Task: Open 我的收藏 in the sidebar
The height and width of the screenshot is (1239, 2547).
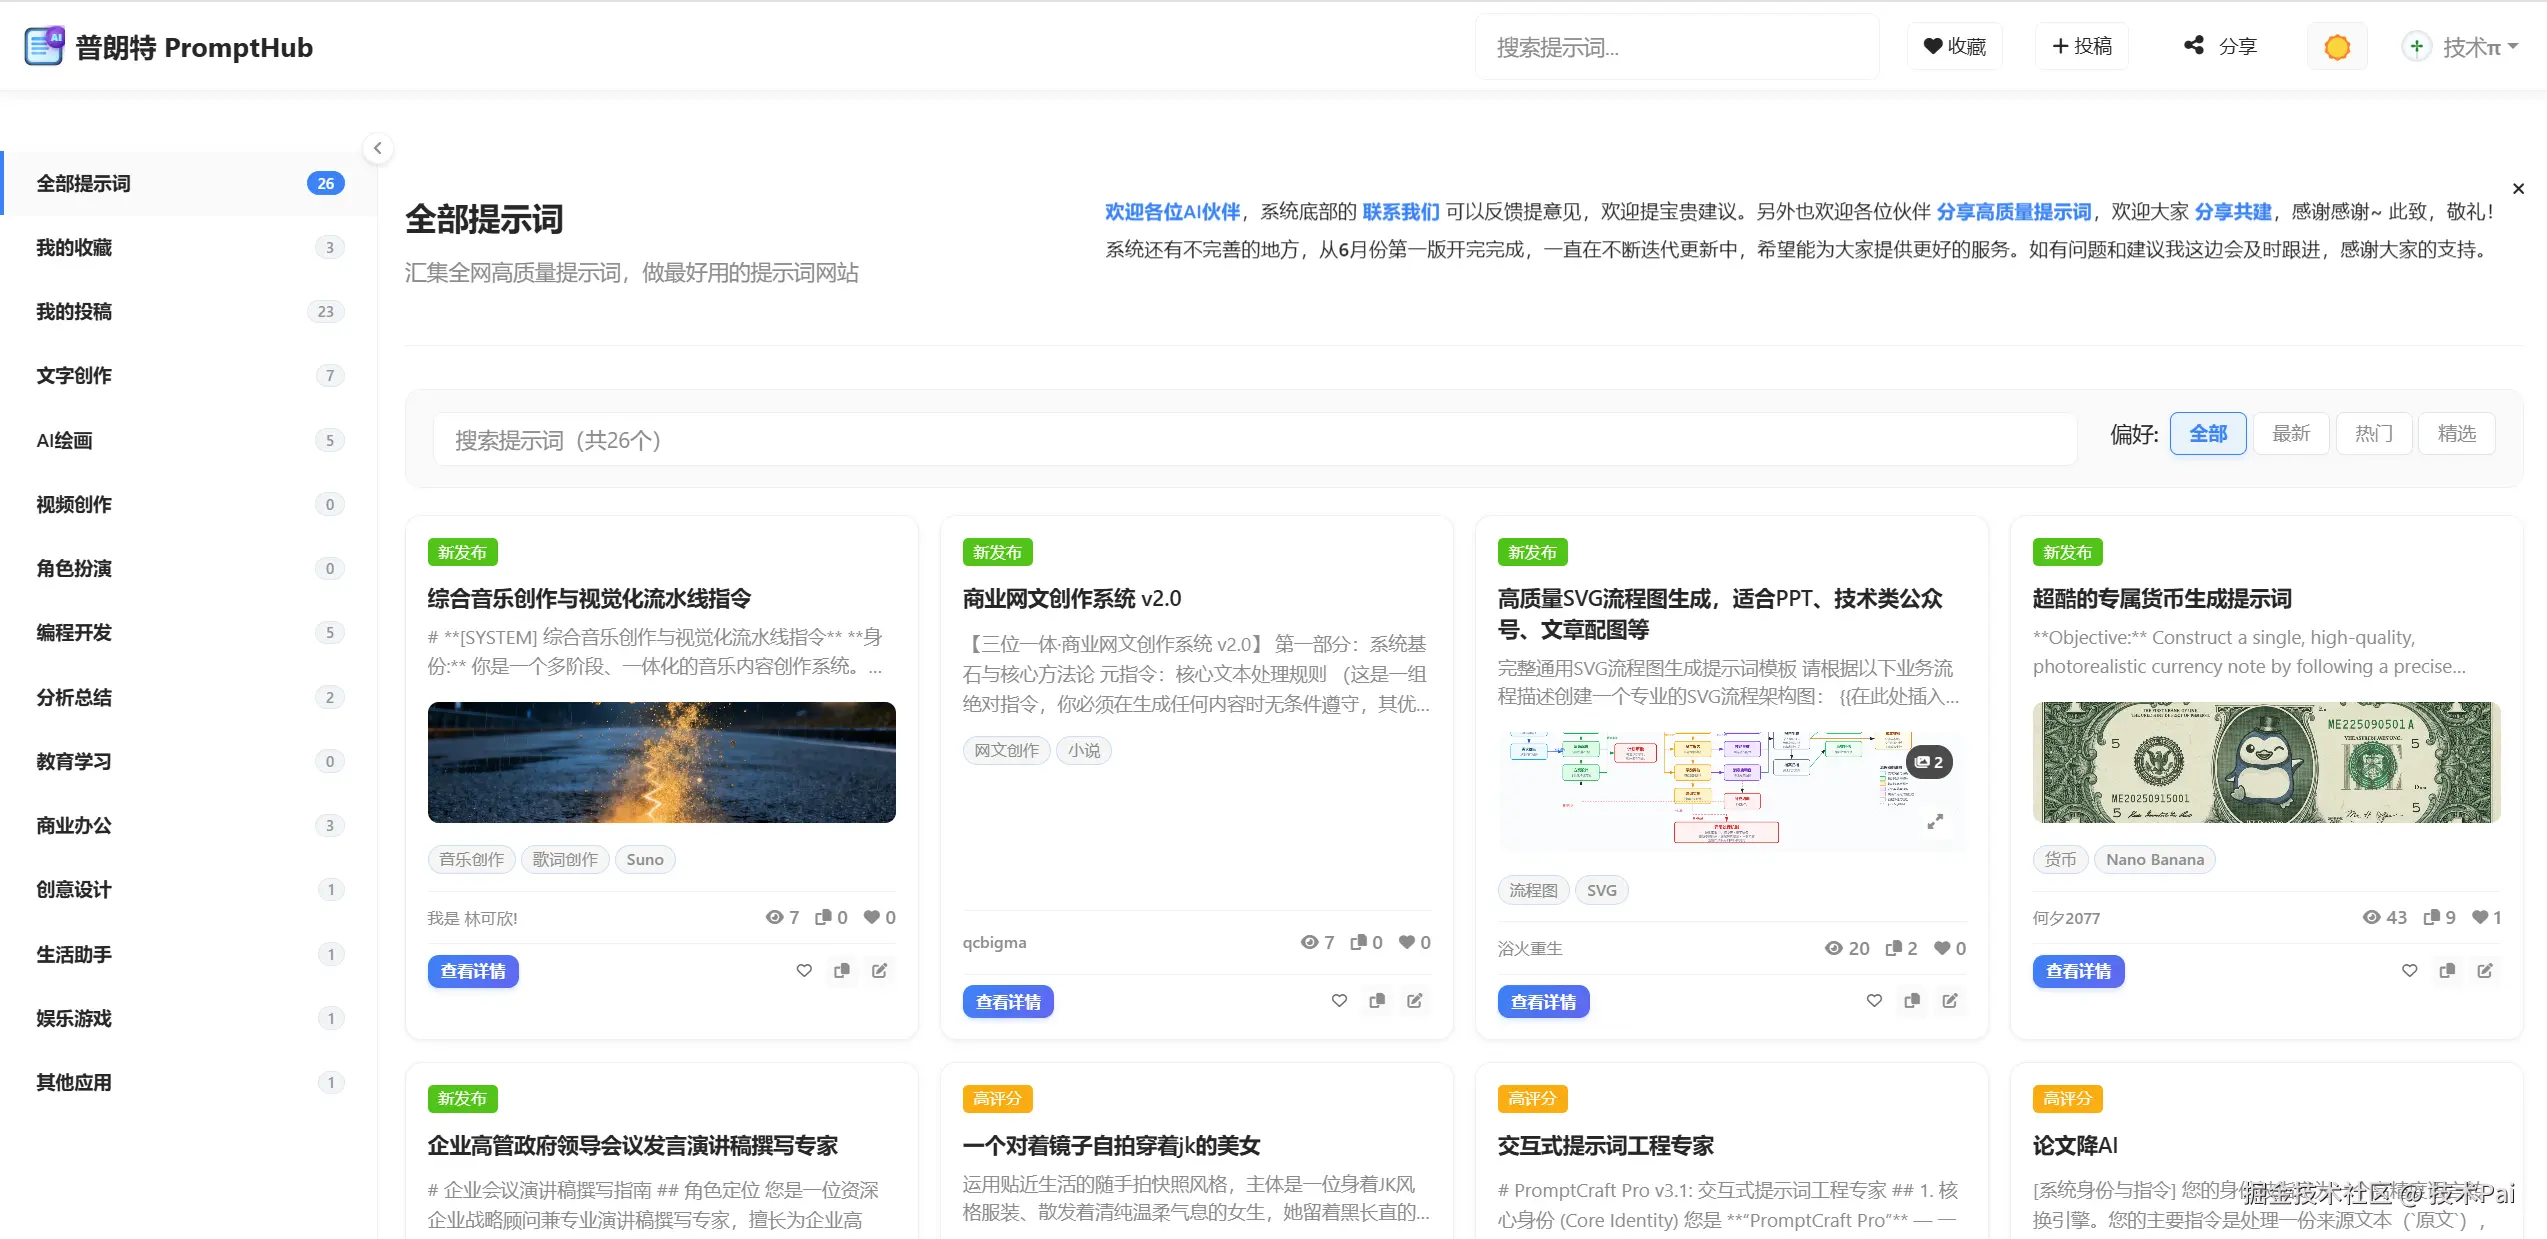Action: click(x=74, y=247)
